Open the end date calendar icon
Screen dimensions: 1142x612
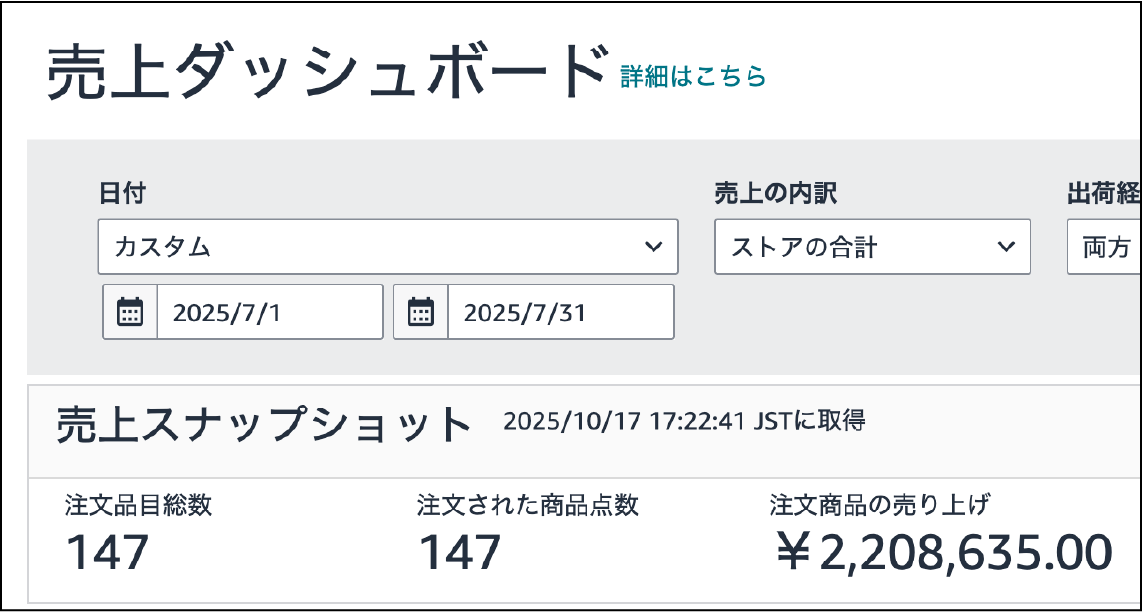click(x=421, y=312)
